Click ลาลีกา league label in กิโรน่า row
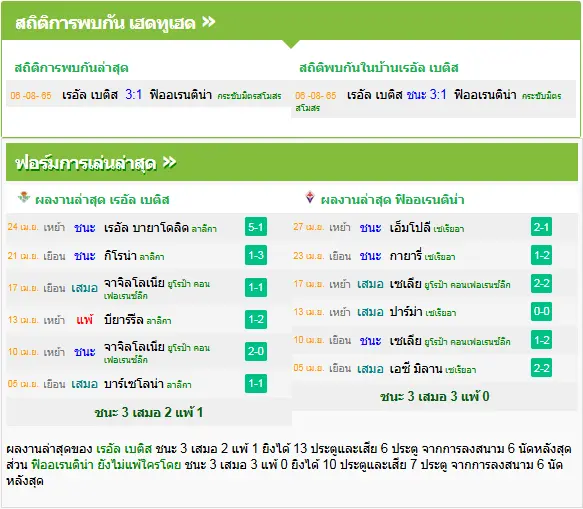The height and width of the screenshot is (509, 583). [152, 257]
